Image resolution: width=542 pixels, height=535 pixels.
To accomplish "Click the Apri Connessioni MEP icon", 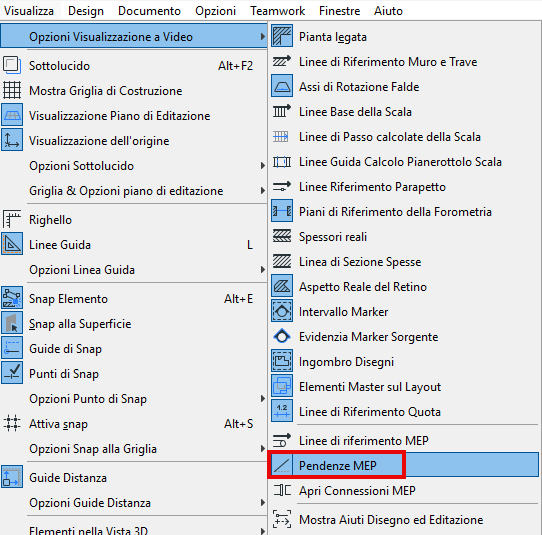I will click(x=282, y=490).
